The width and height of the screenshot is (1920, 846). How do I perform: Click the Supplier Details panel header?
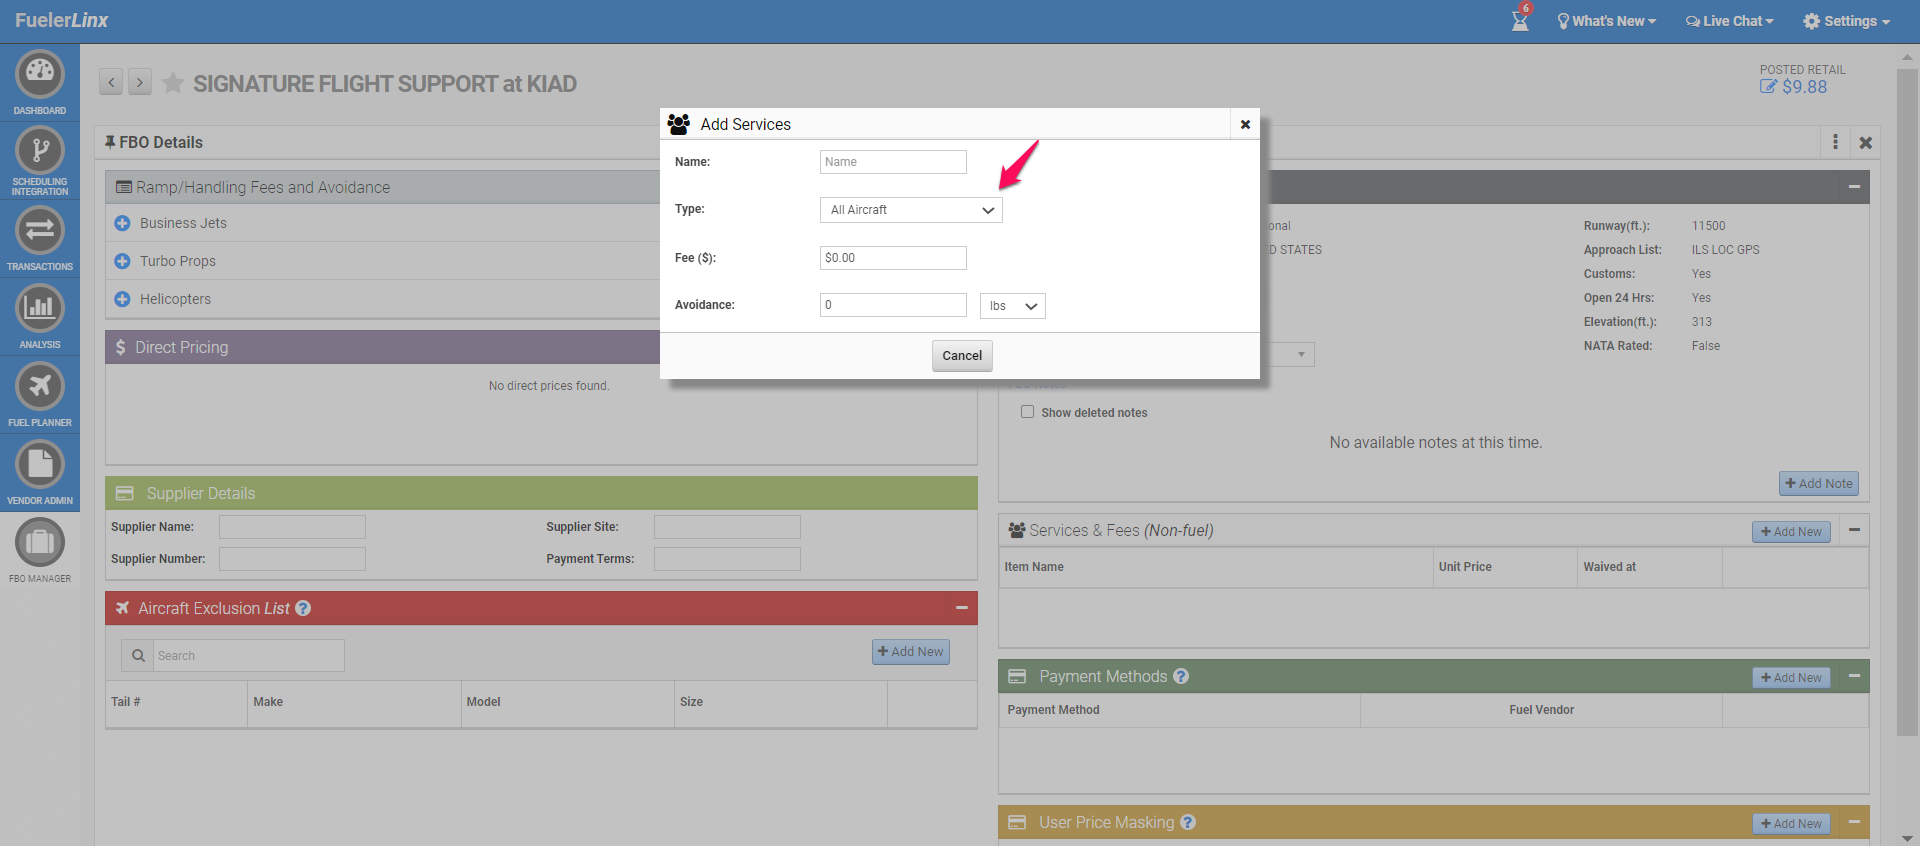(541, 493)
